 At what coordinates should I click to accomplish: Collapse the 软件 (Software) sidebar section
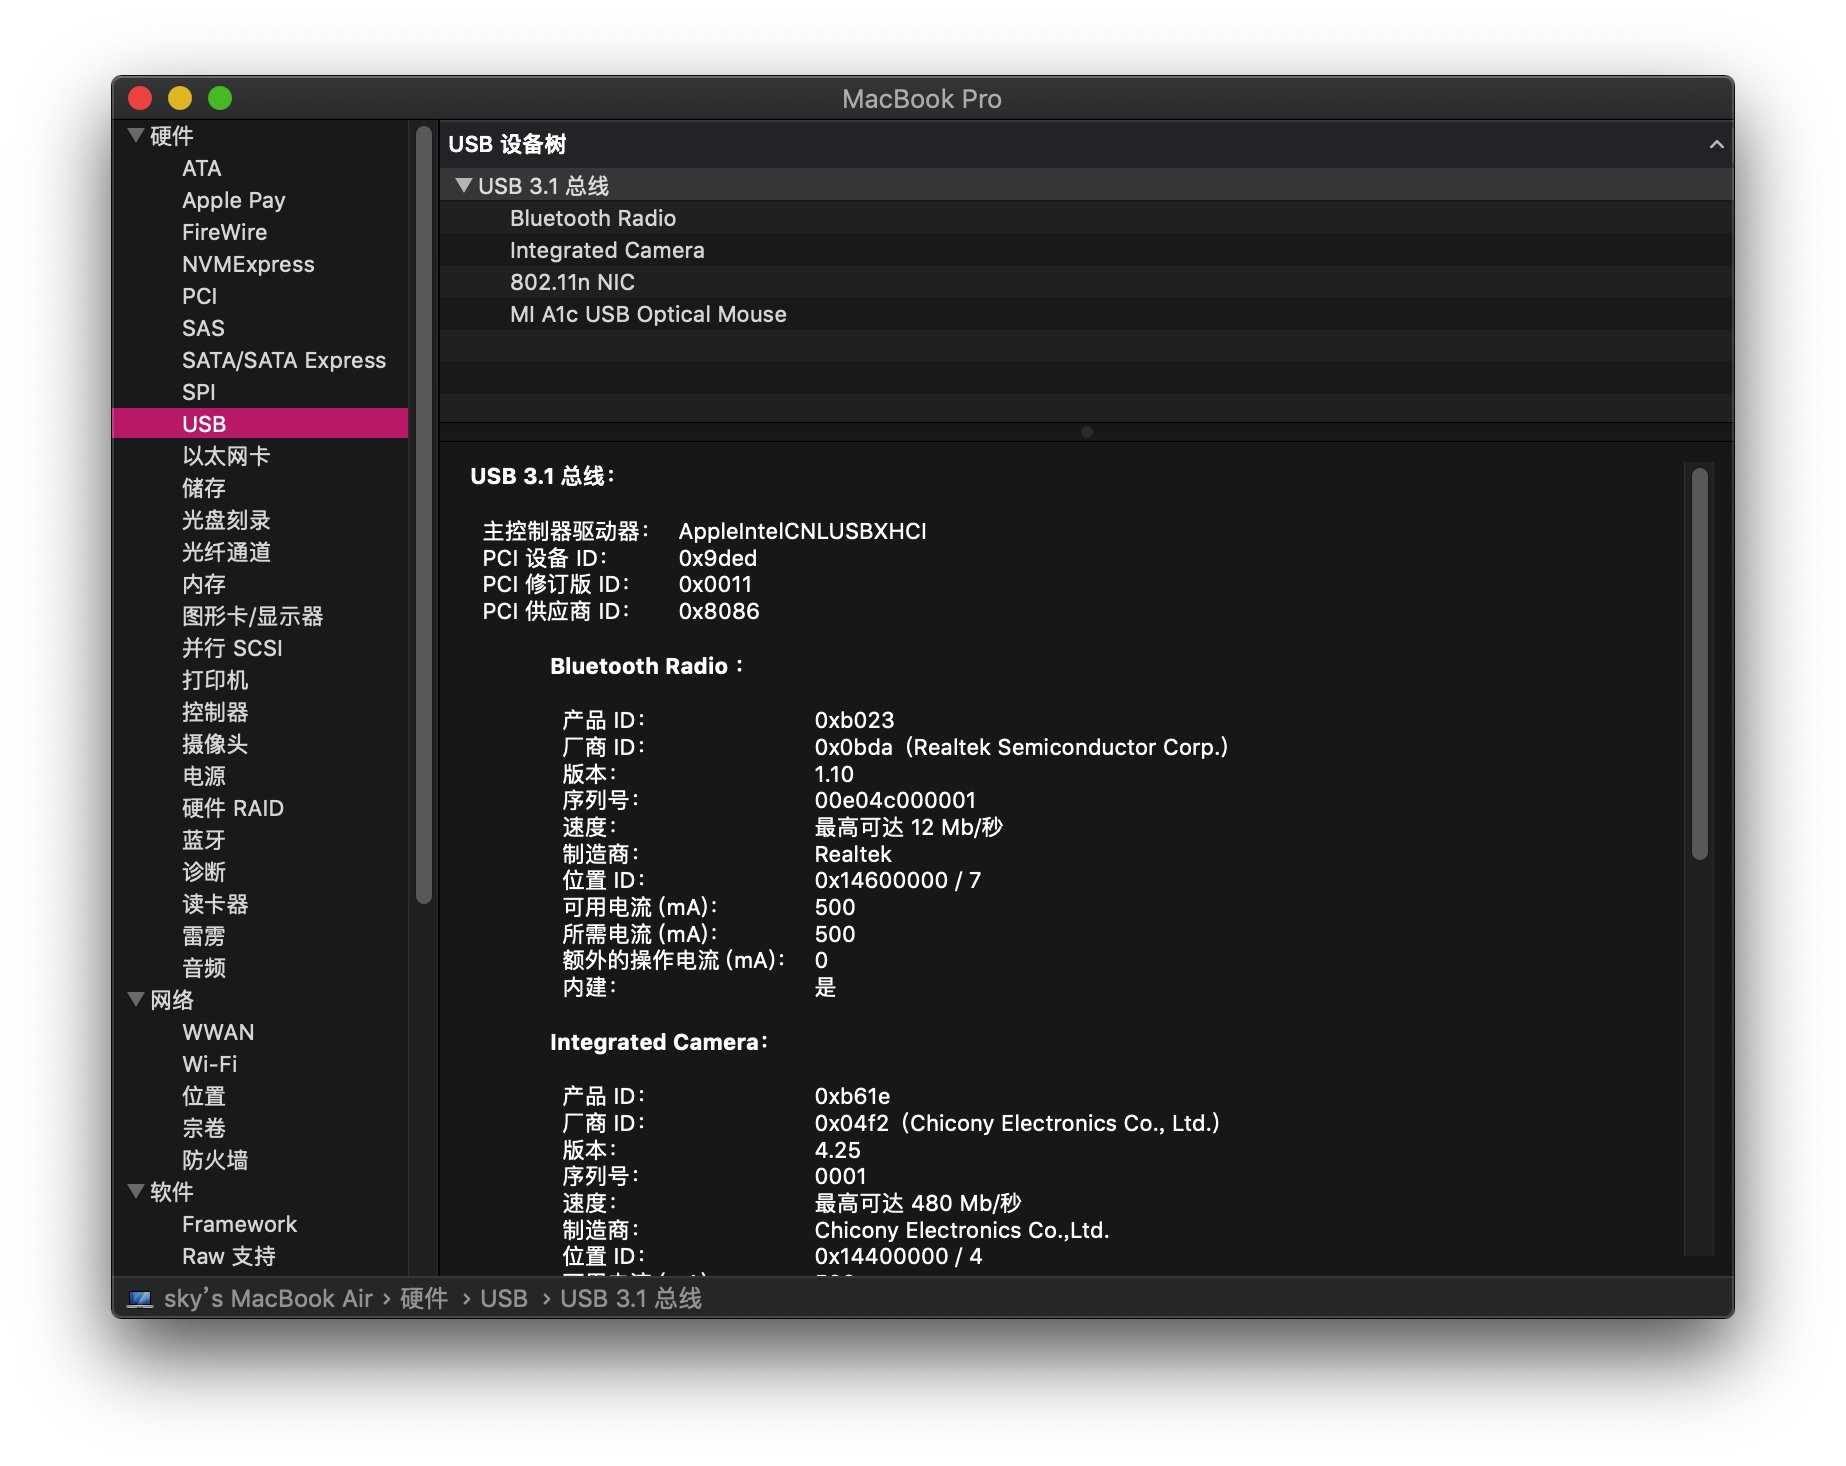click(136, 1191)
